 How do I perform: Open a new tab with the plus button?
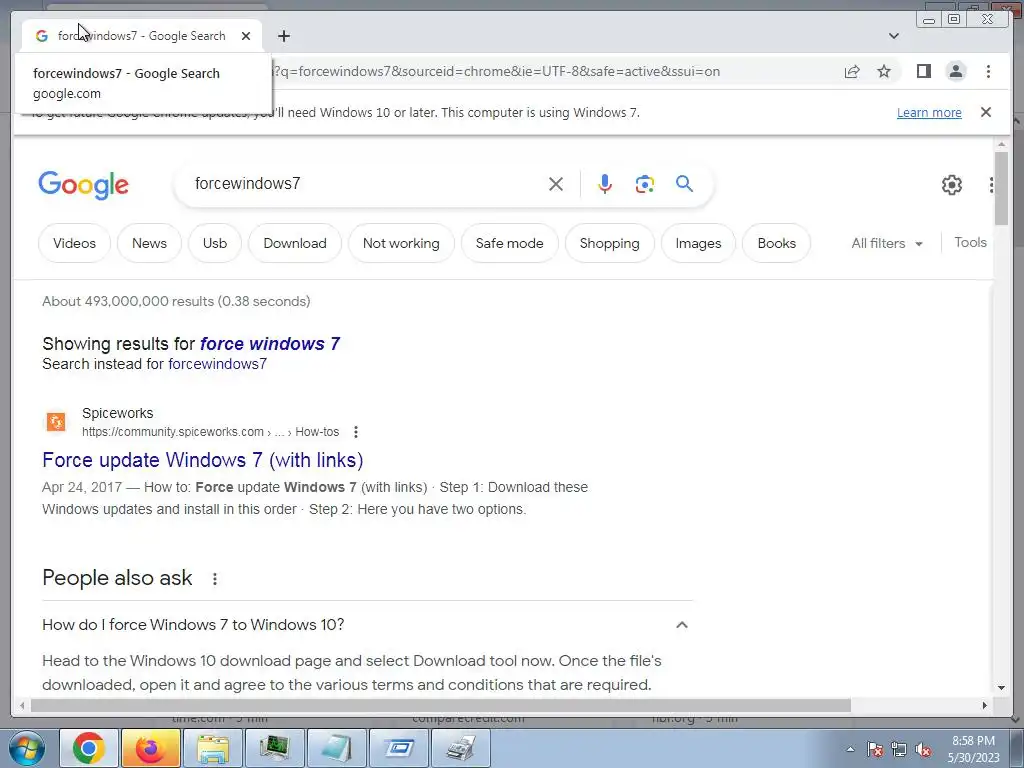[283, 36]
